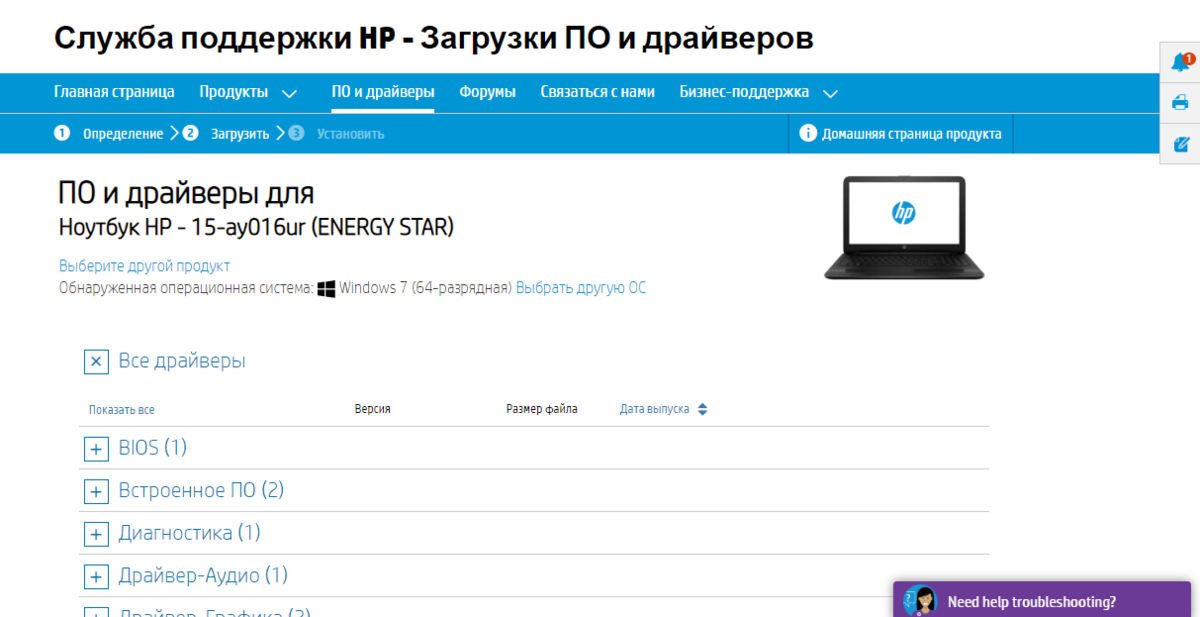Open the Форумы menu item
Image resolution: width=1200 pixels, height=617 pixels.
pyautogui.click(x=488, y=92)
